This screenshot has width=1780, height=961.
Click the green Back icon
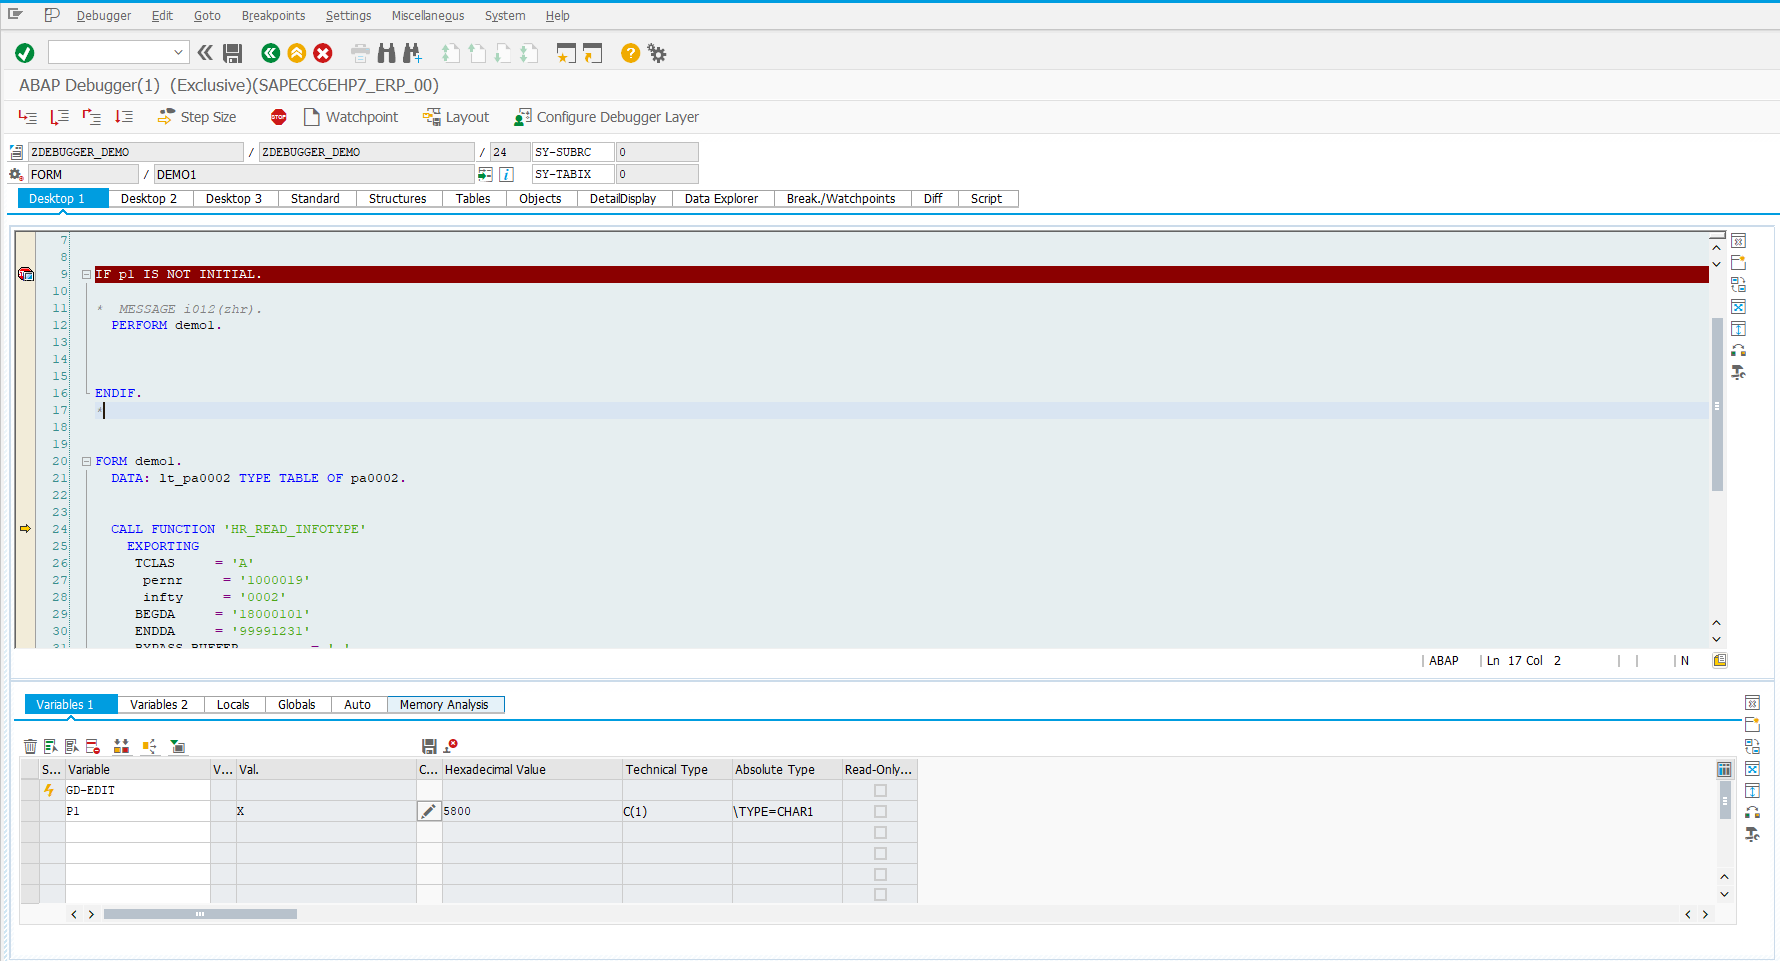[x=270, y=53]
